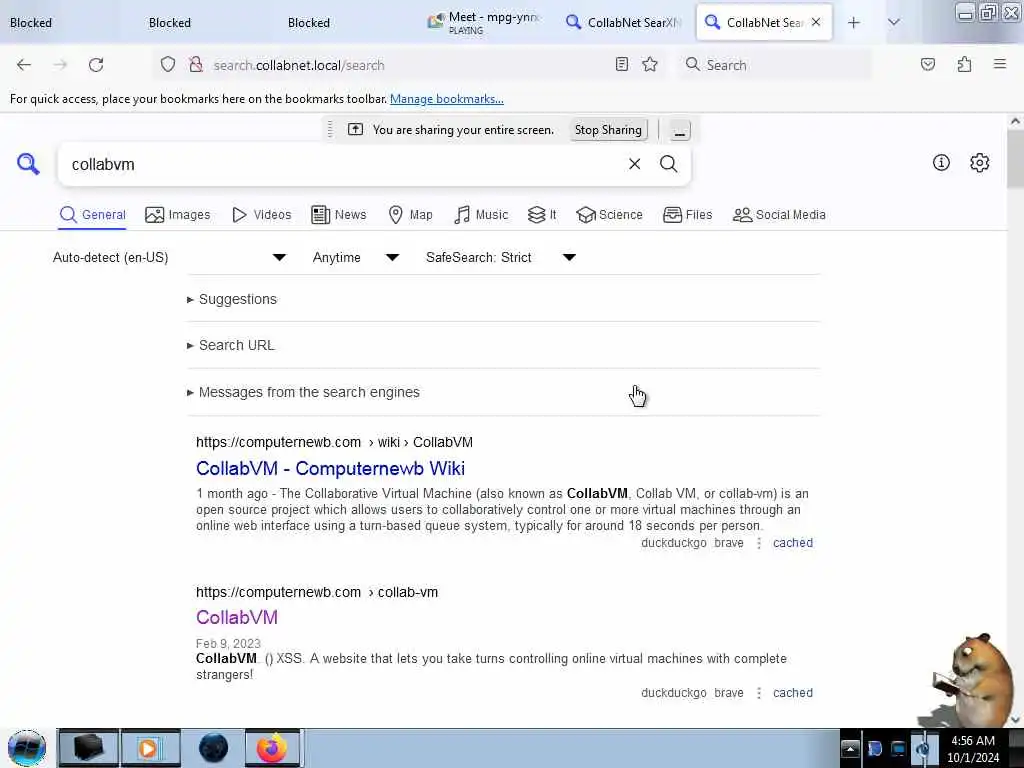Open the media player taskbar icon

point(150,748)
